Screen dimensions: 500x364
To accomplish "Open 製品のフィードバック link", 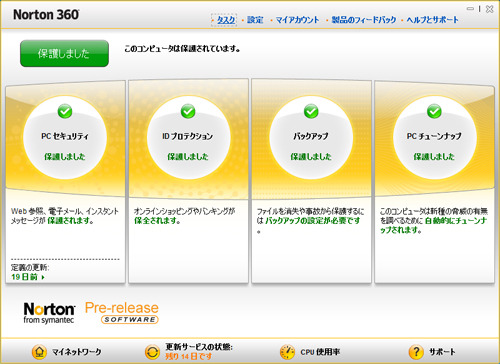I will click(x=364, y=20).
